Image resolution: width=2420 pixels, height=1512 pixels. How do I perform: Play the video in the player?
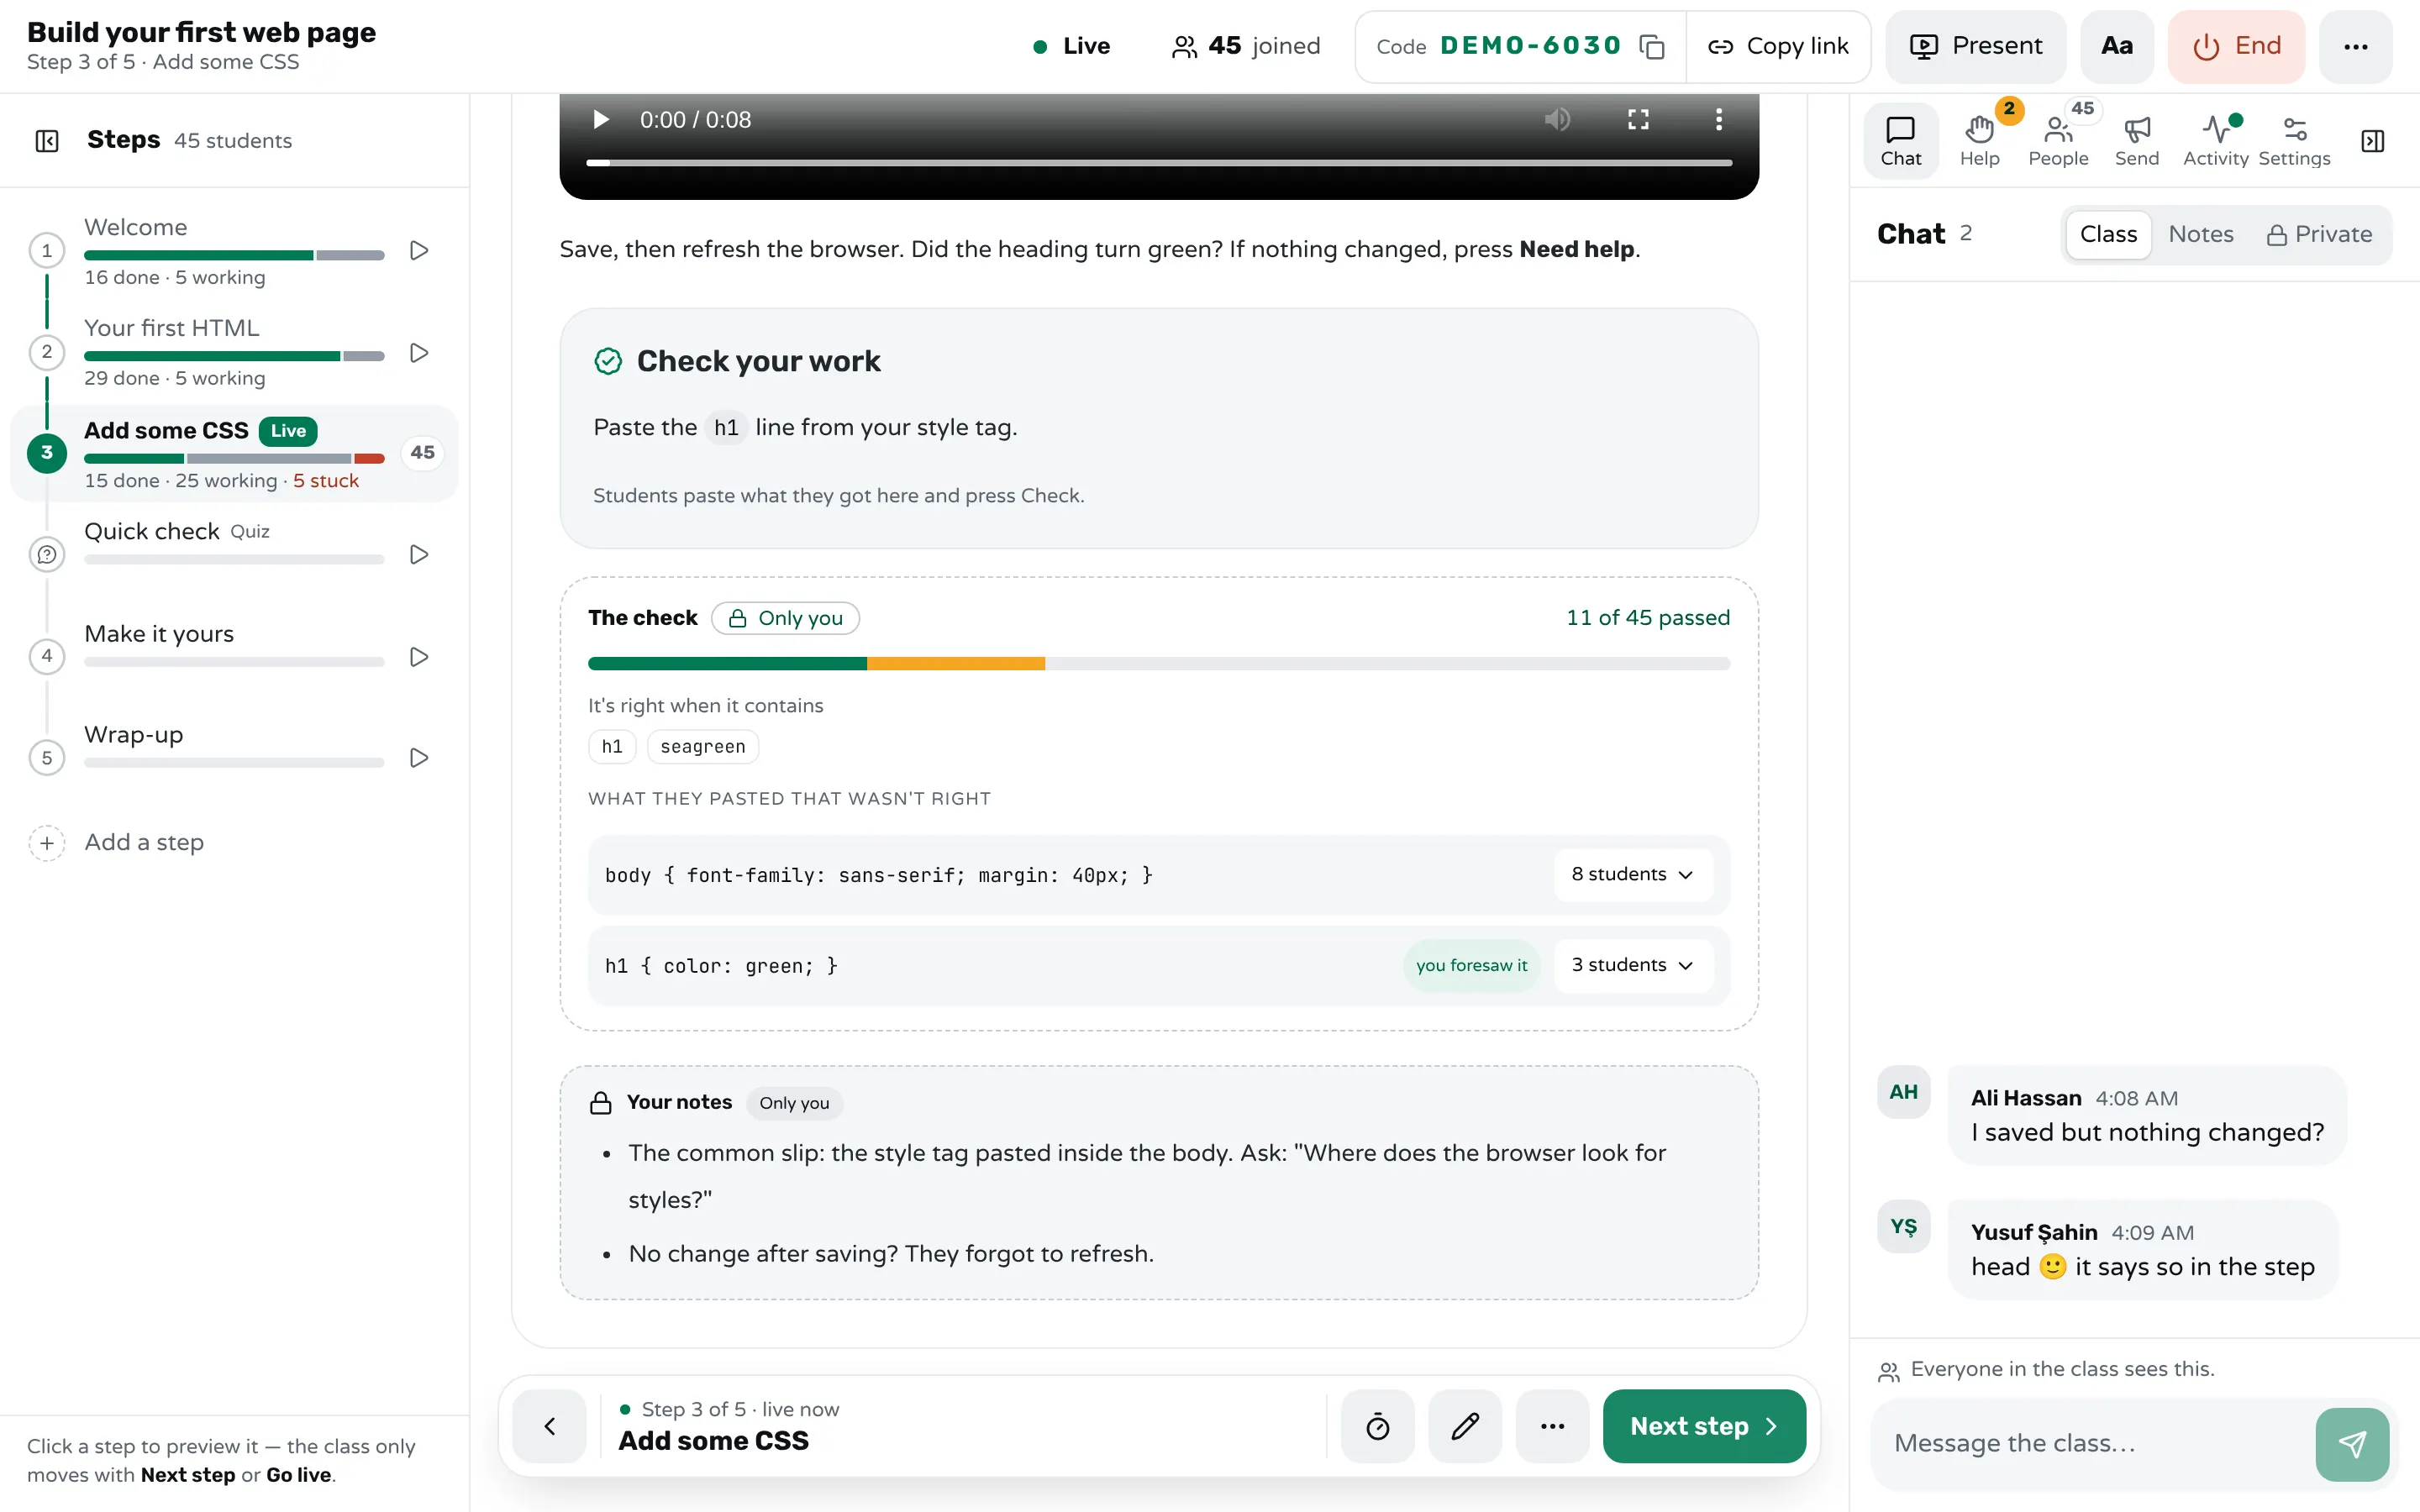[x=600, y=120]
